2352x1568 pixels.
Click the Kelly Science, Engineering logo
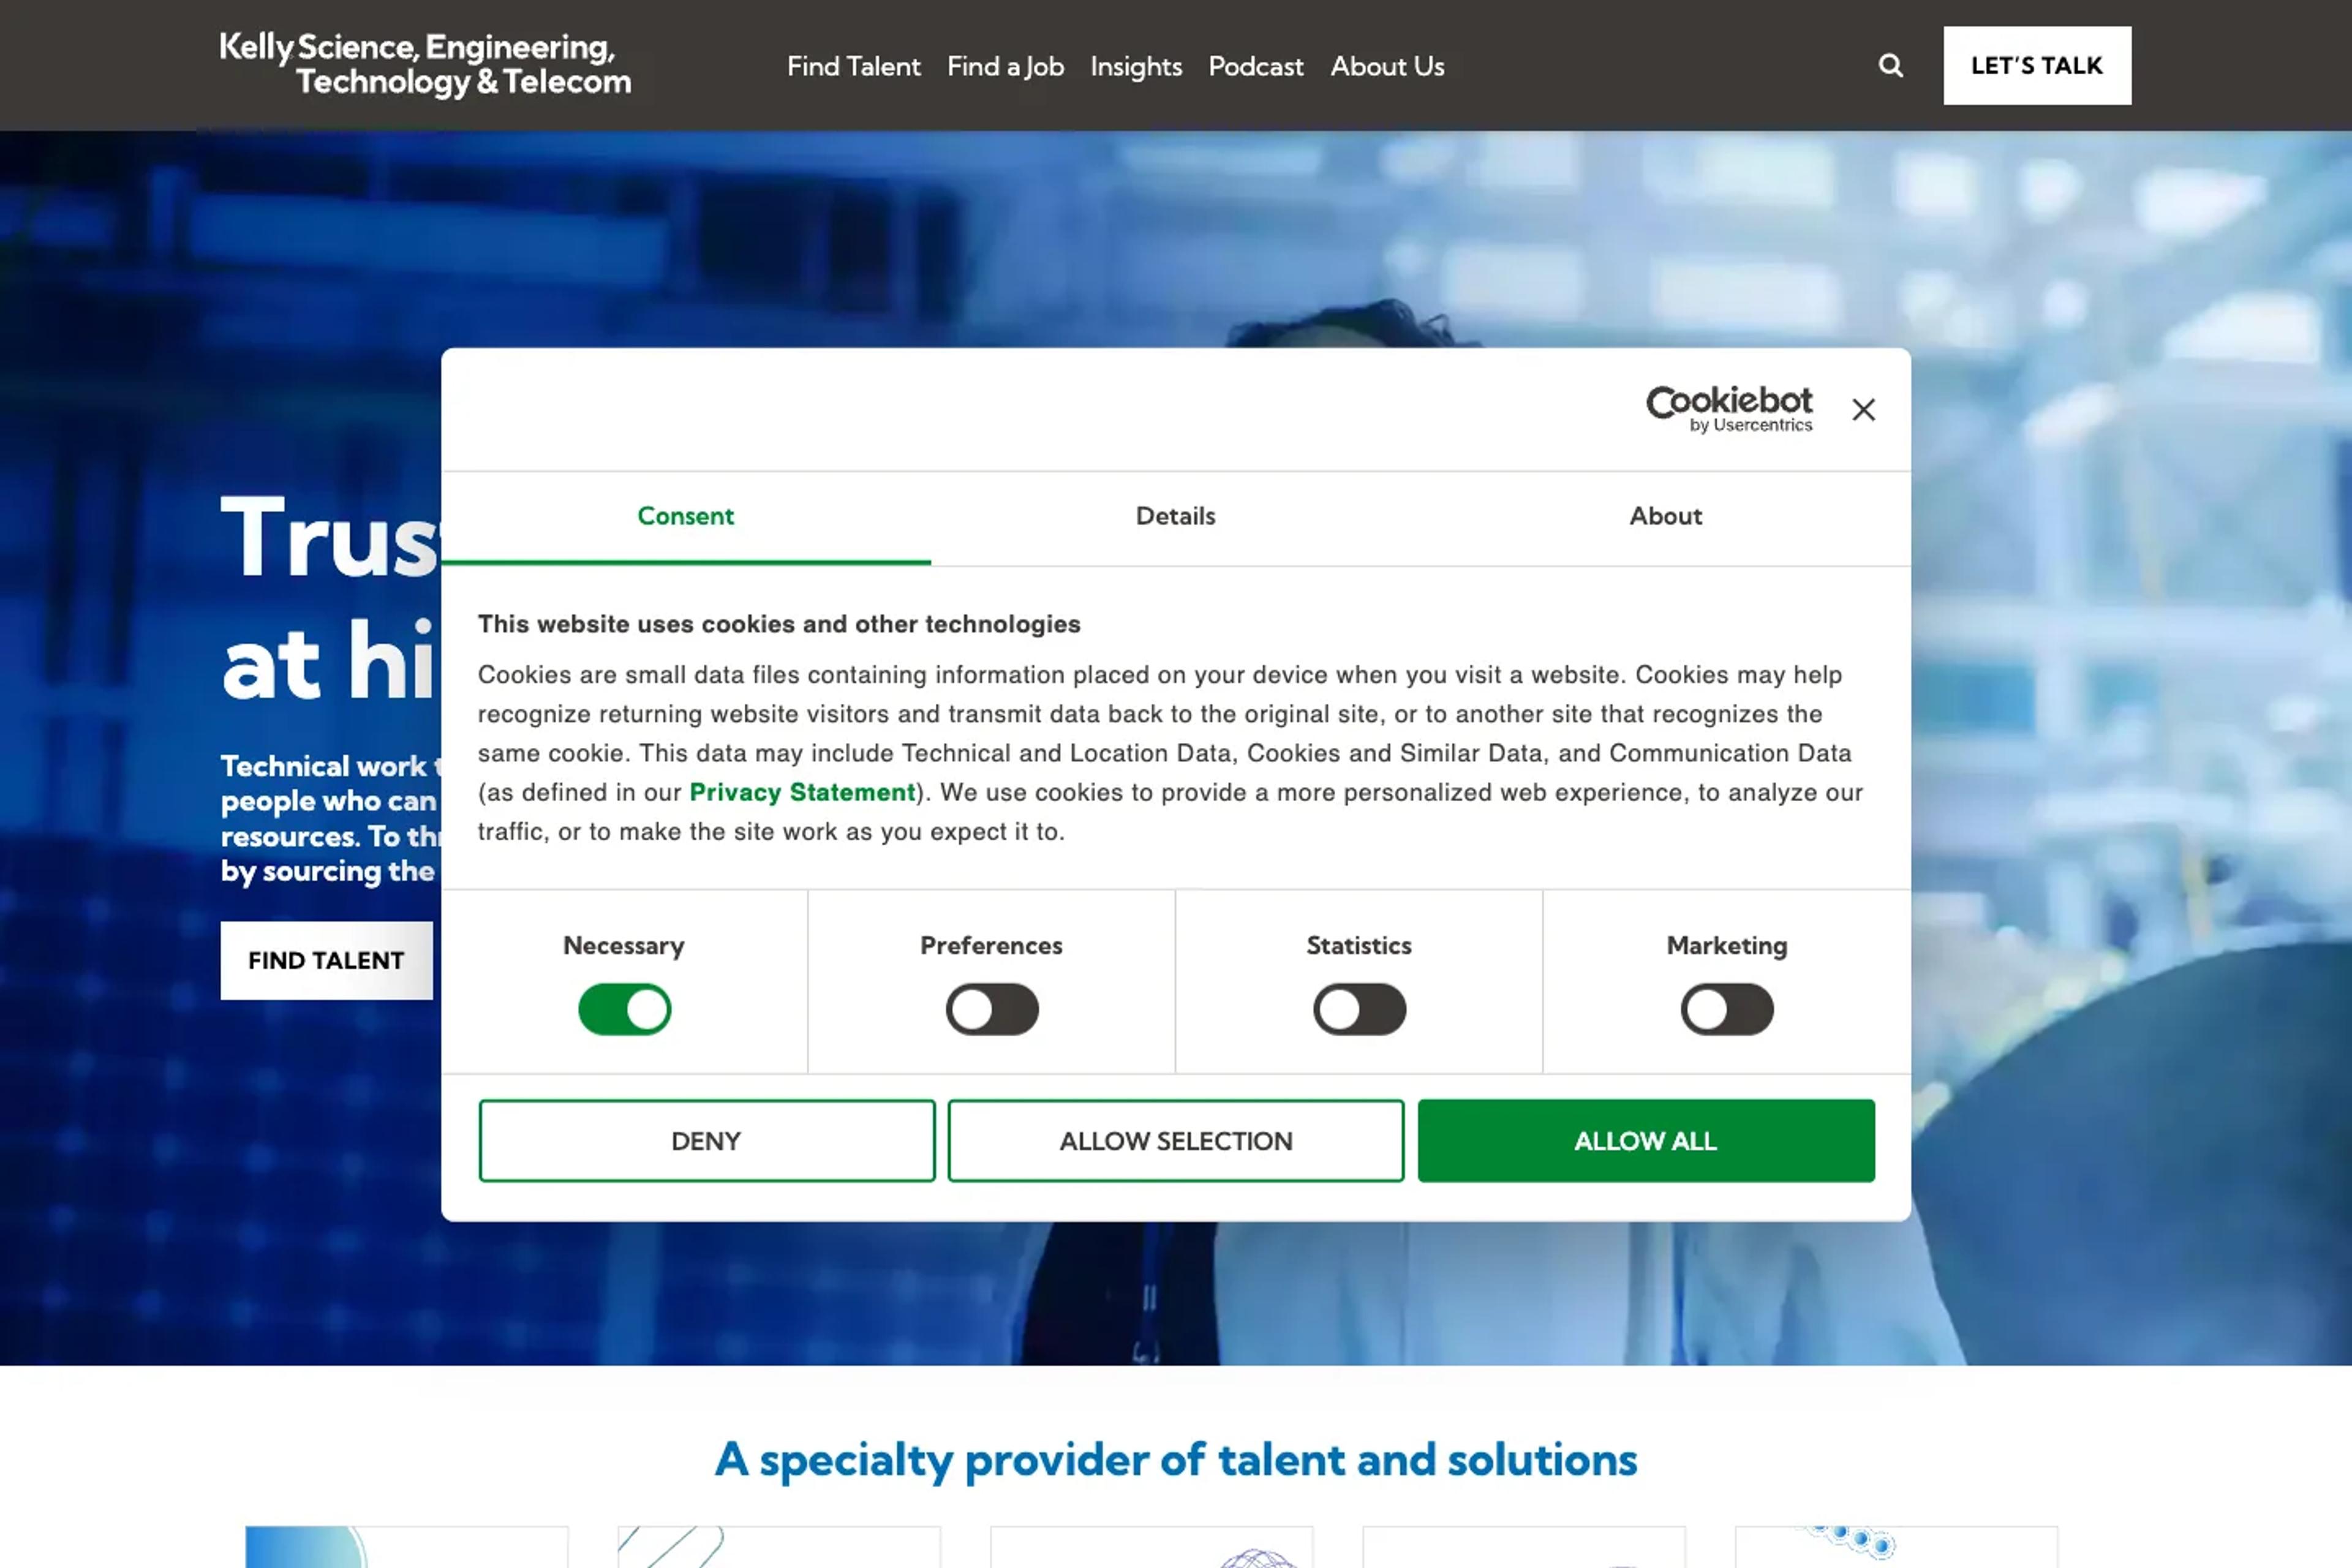[x=425, y=65]
